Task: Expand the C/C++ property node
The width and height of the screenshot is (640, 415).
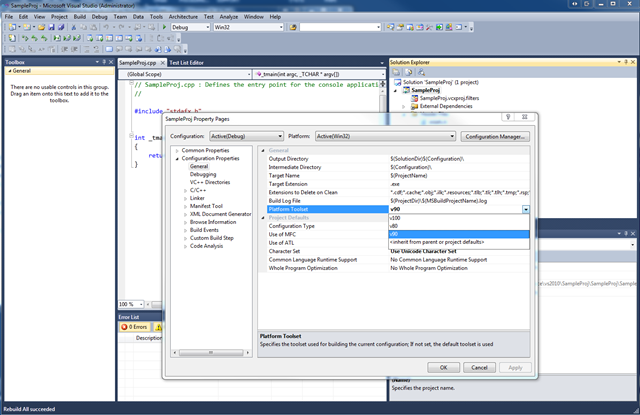Action: 185,191
